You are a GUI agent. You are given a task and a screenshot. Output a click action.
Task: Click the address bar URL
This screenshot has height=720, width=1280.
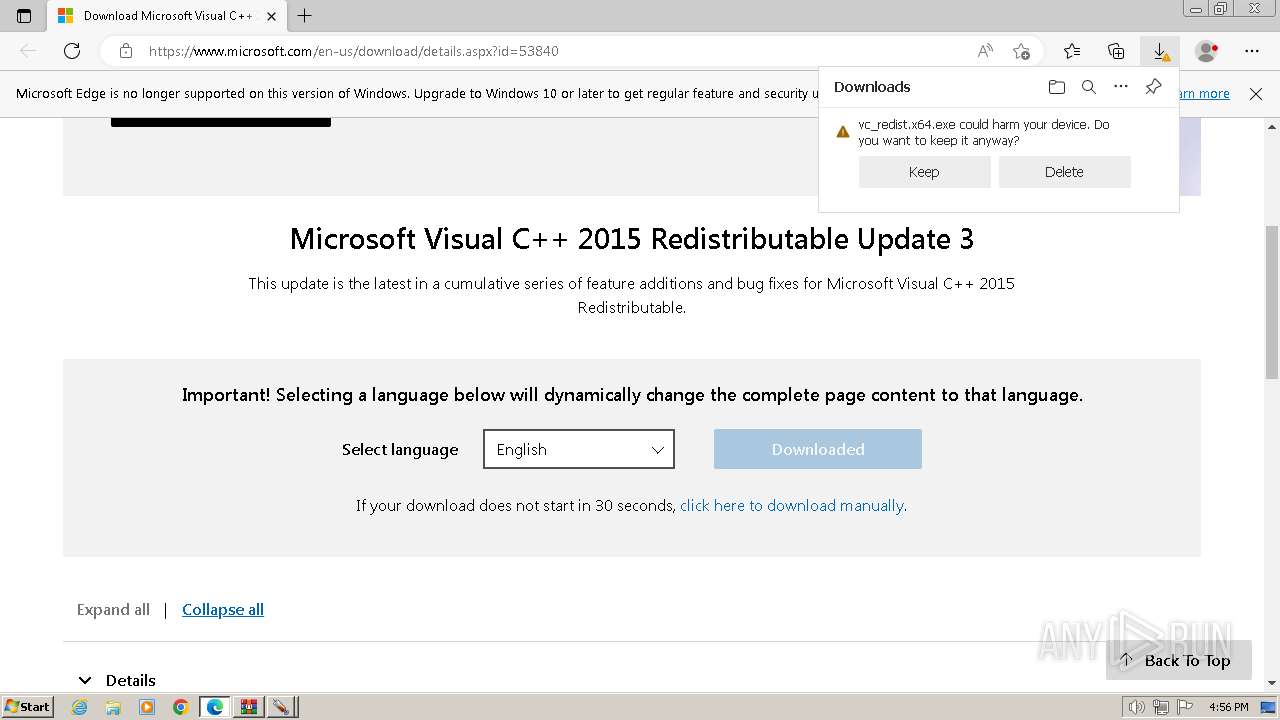354,51
